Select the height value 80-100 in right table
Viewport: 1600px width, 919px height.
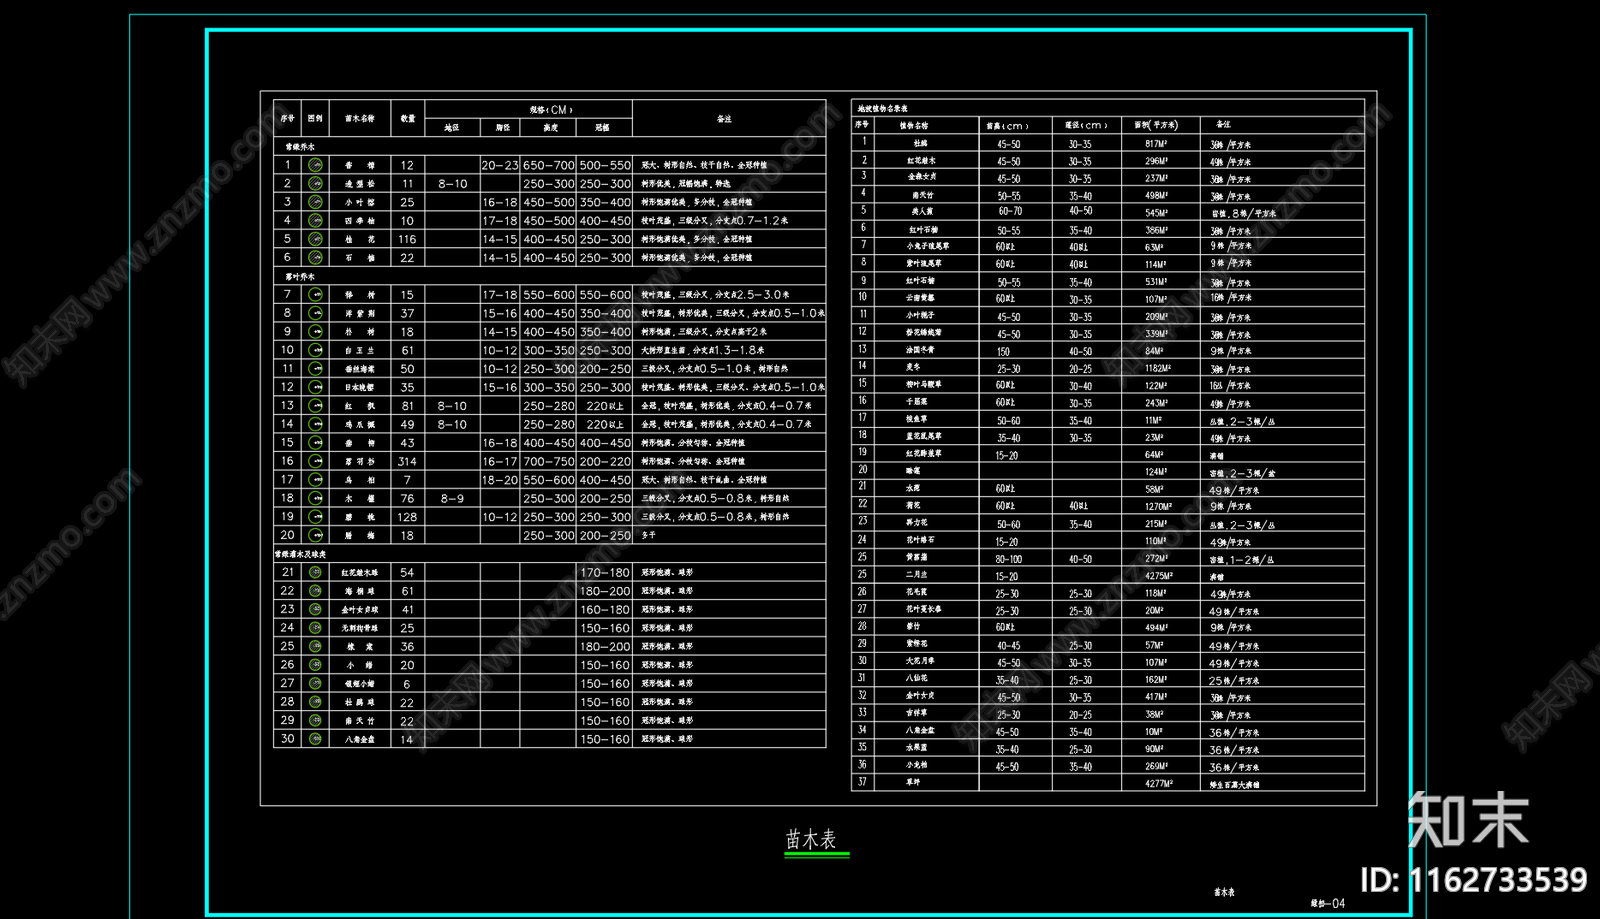[1008, 559]
